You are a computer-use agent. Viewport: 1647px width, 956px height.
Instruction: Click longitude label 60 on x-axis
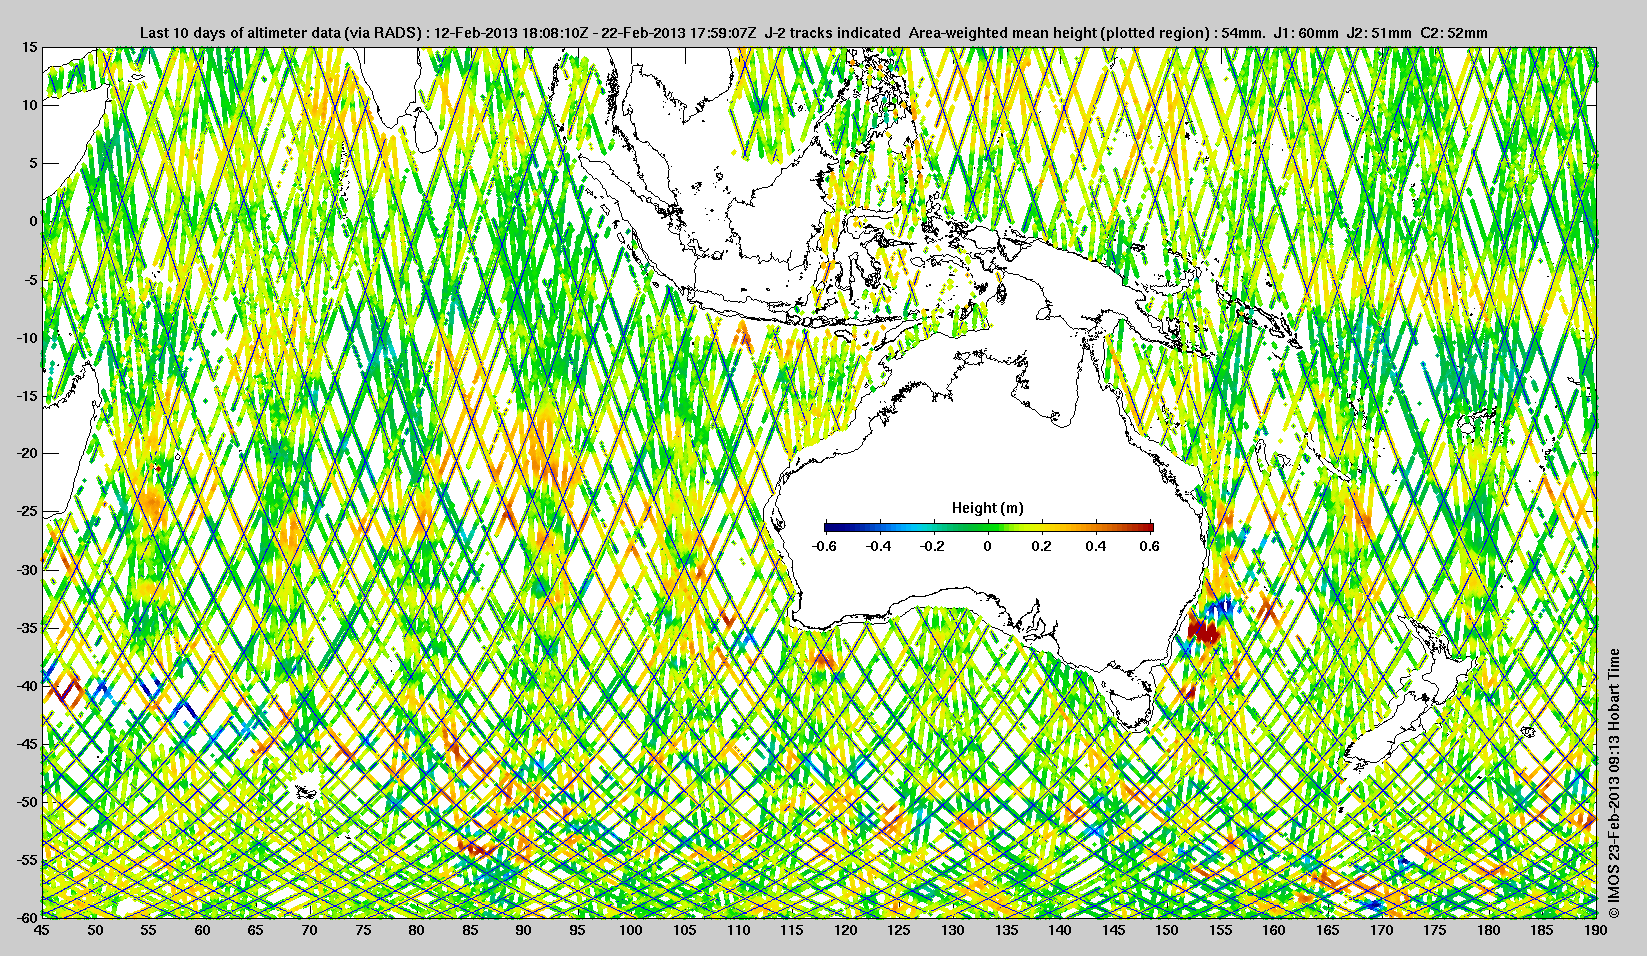(202, 930)
